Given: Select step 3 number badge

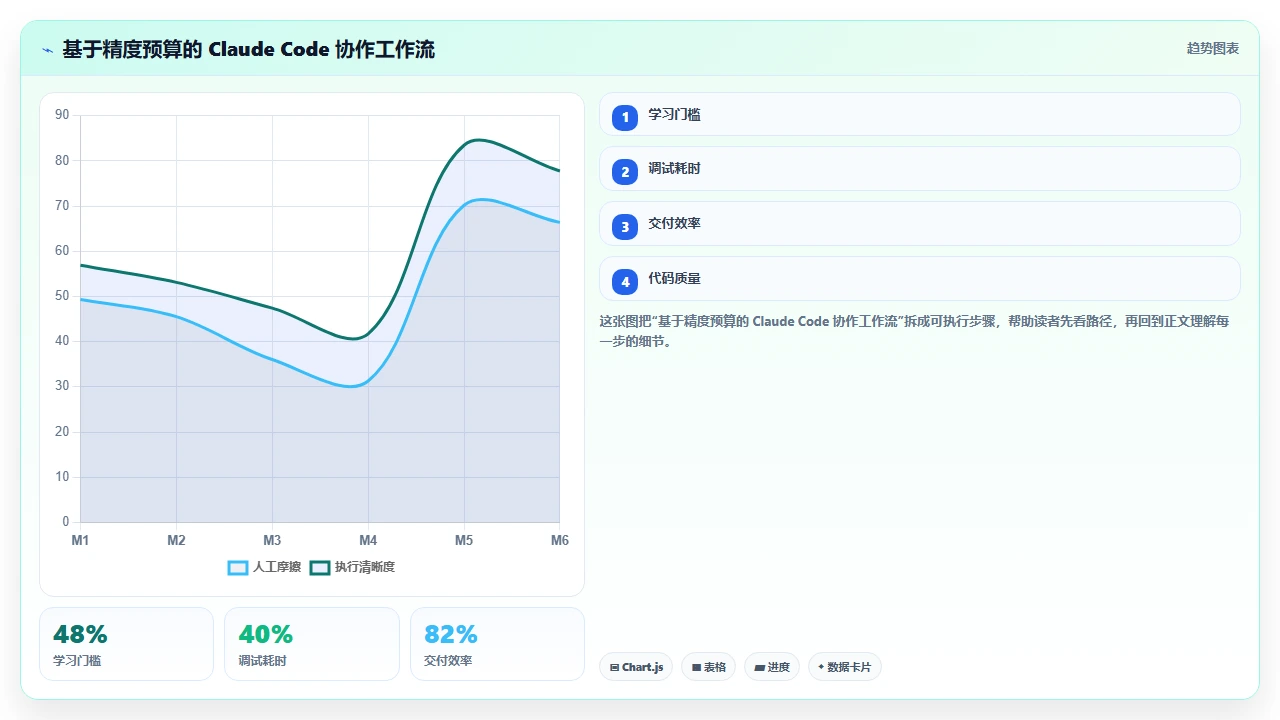Looking at the screenshot, I should 625,227.
